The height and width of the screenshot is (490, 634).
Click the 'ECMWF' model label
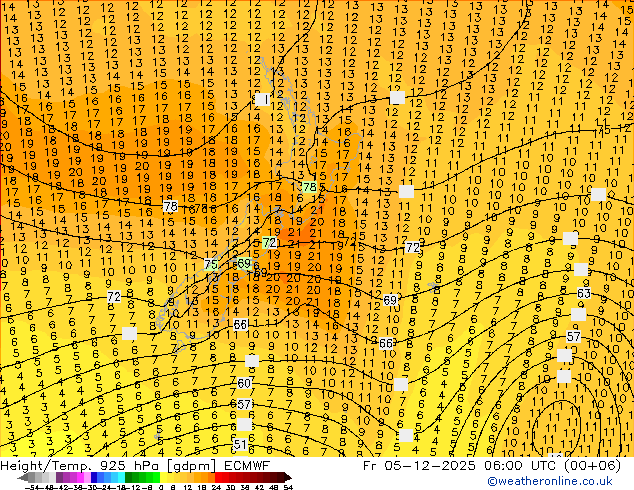[x=247, y=466]
